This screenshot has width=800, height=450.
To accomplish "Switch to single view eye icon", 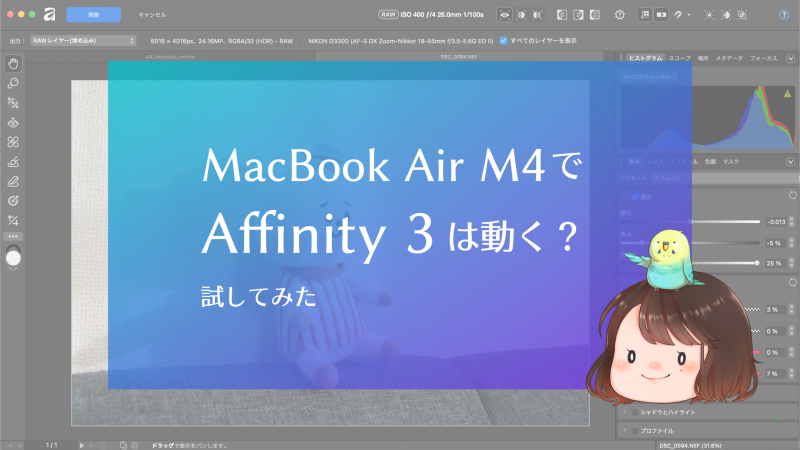I will point(505,15).
